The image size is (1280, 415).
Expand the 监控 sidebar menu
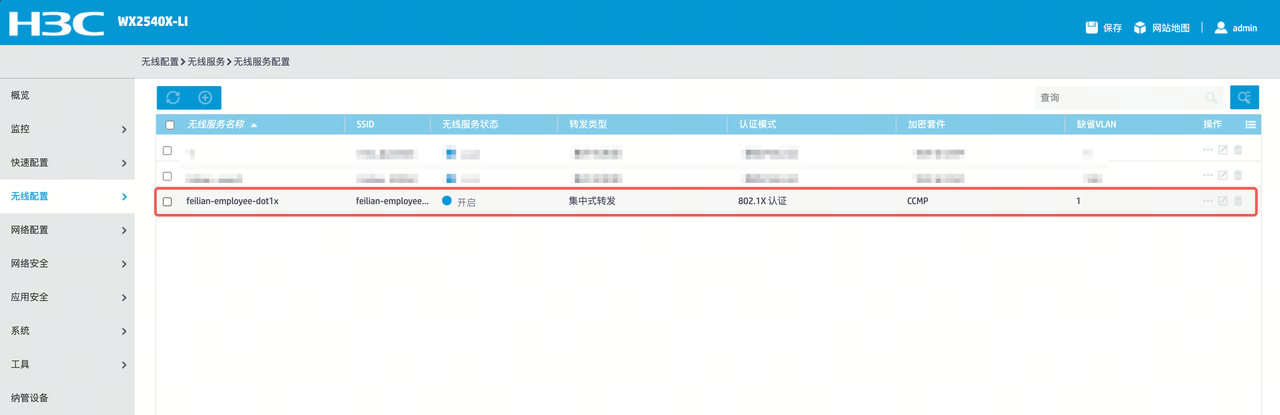pos(67,129)
